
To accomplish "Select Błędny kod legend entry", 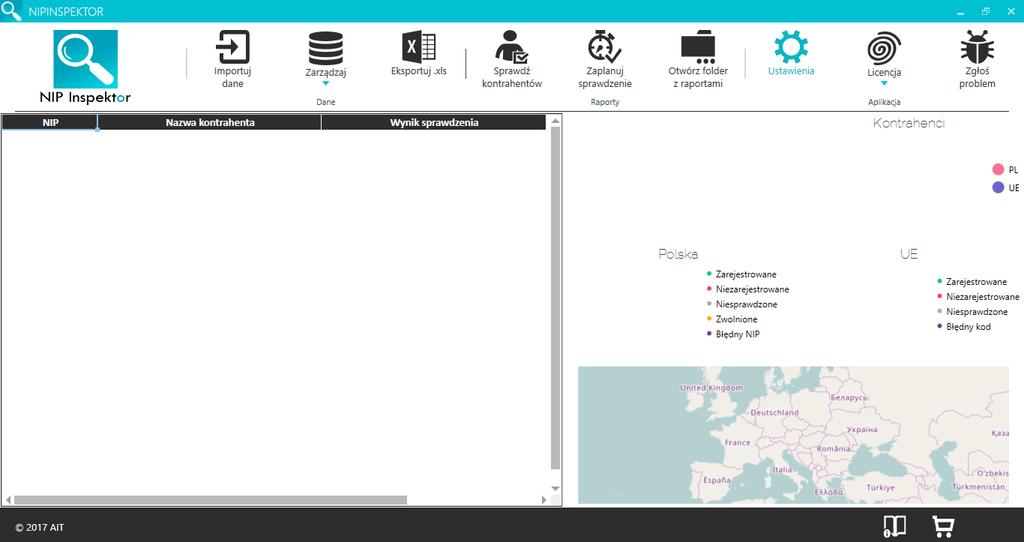I will [x=964, y=327].
